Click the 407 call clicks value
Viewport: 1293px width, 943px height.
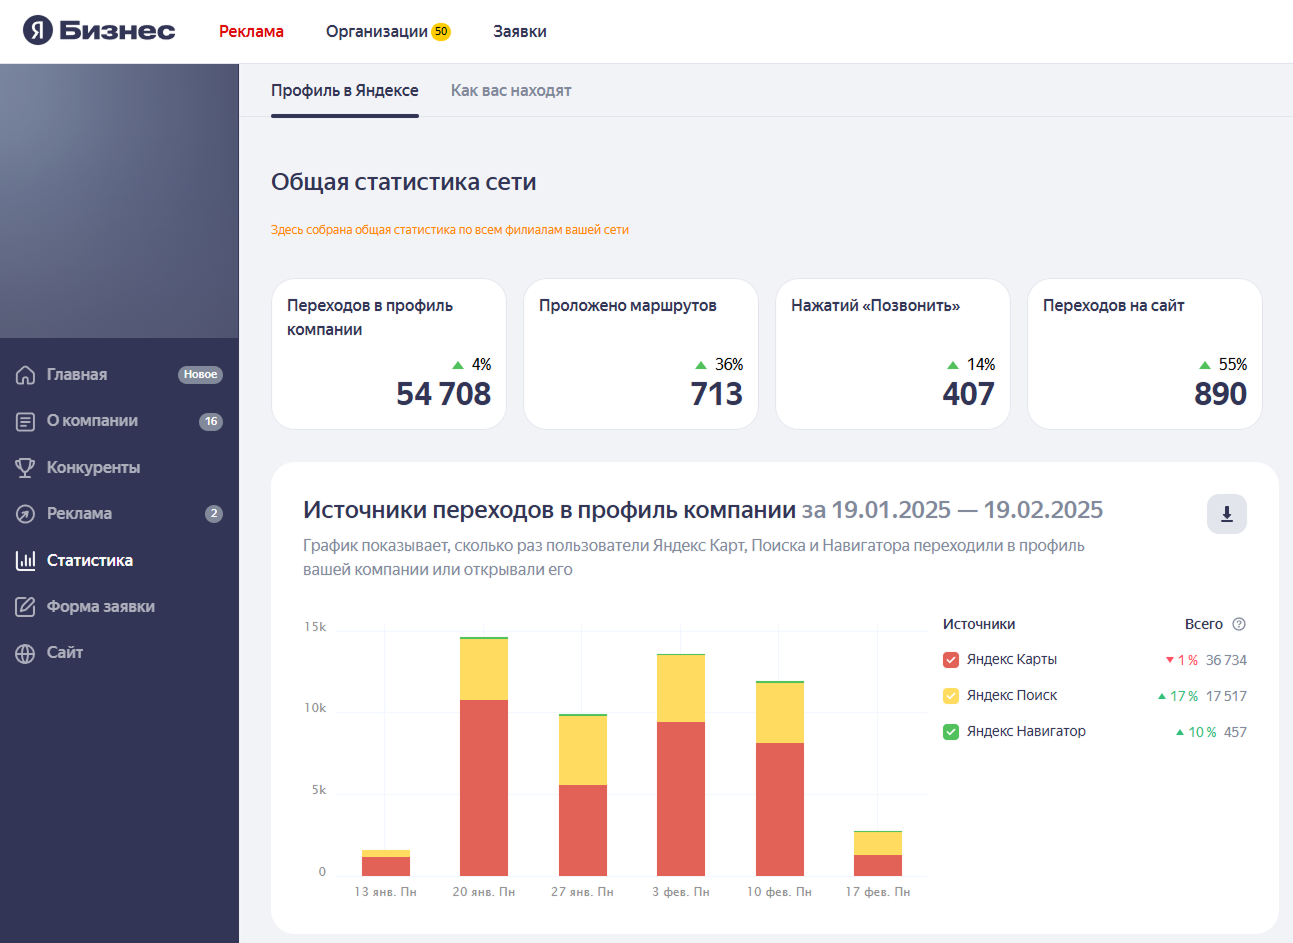[x=969, y=394]
